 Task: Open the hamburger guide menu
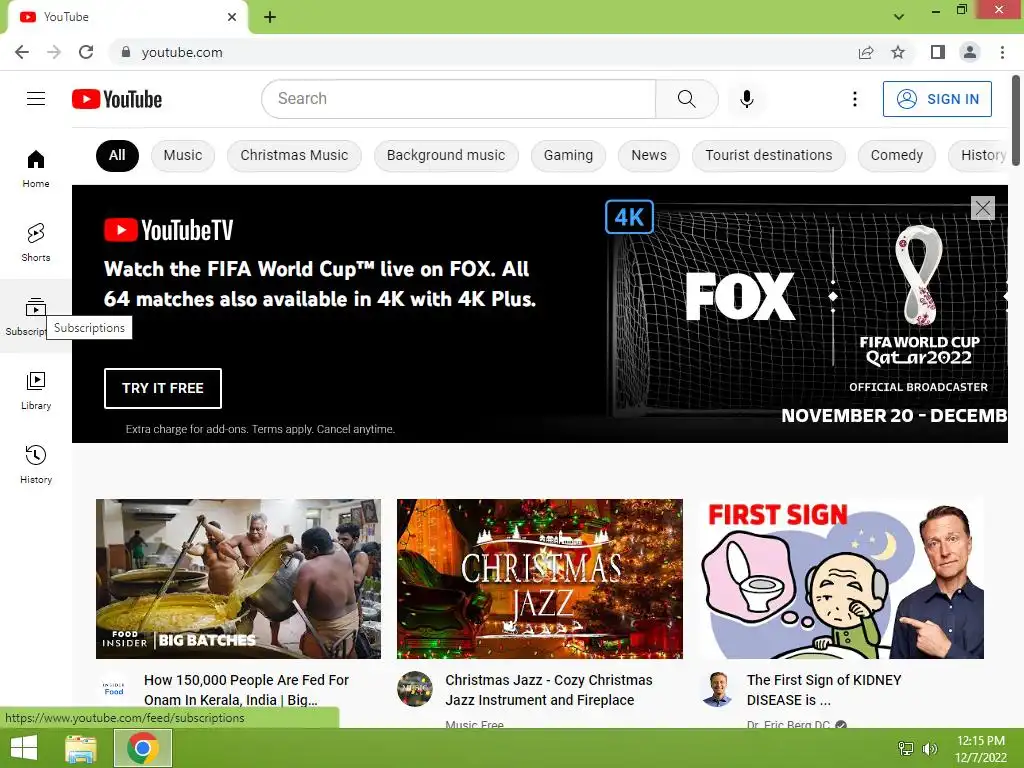[x=36, y=99]
